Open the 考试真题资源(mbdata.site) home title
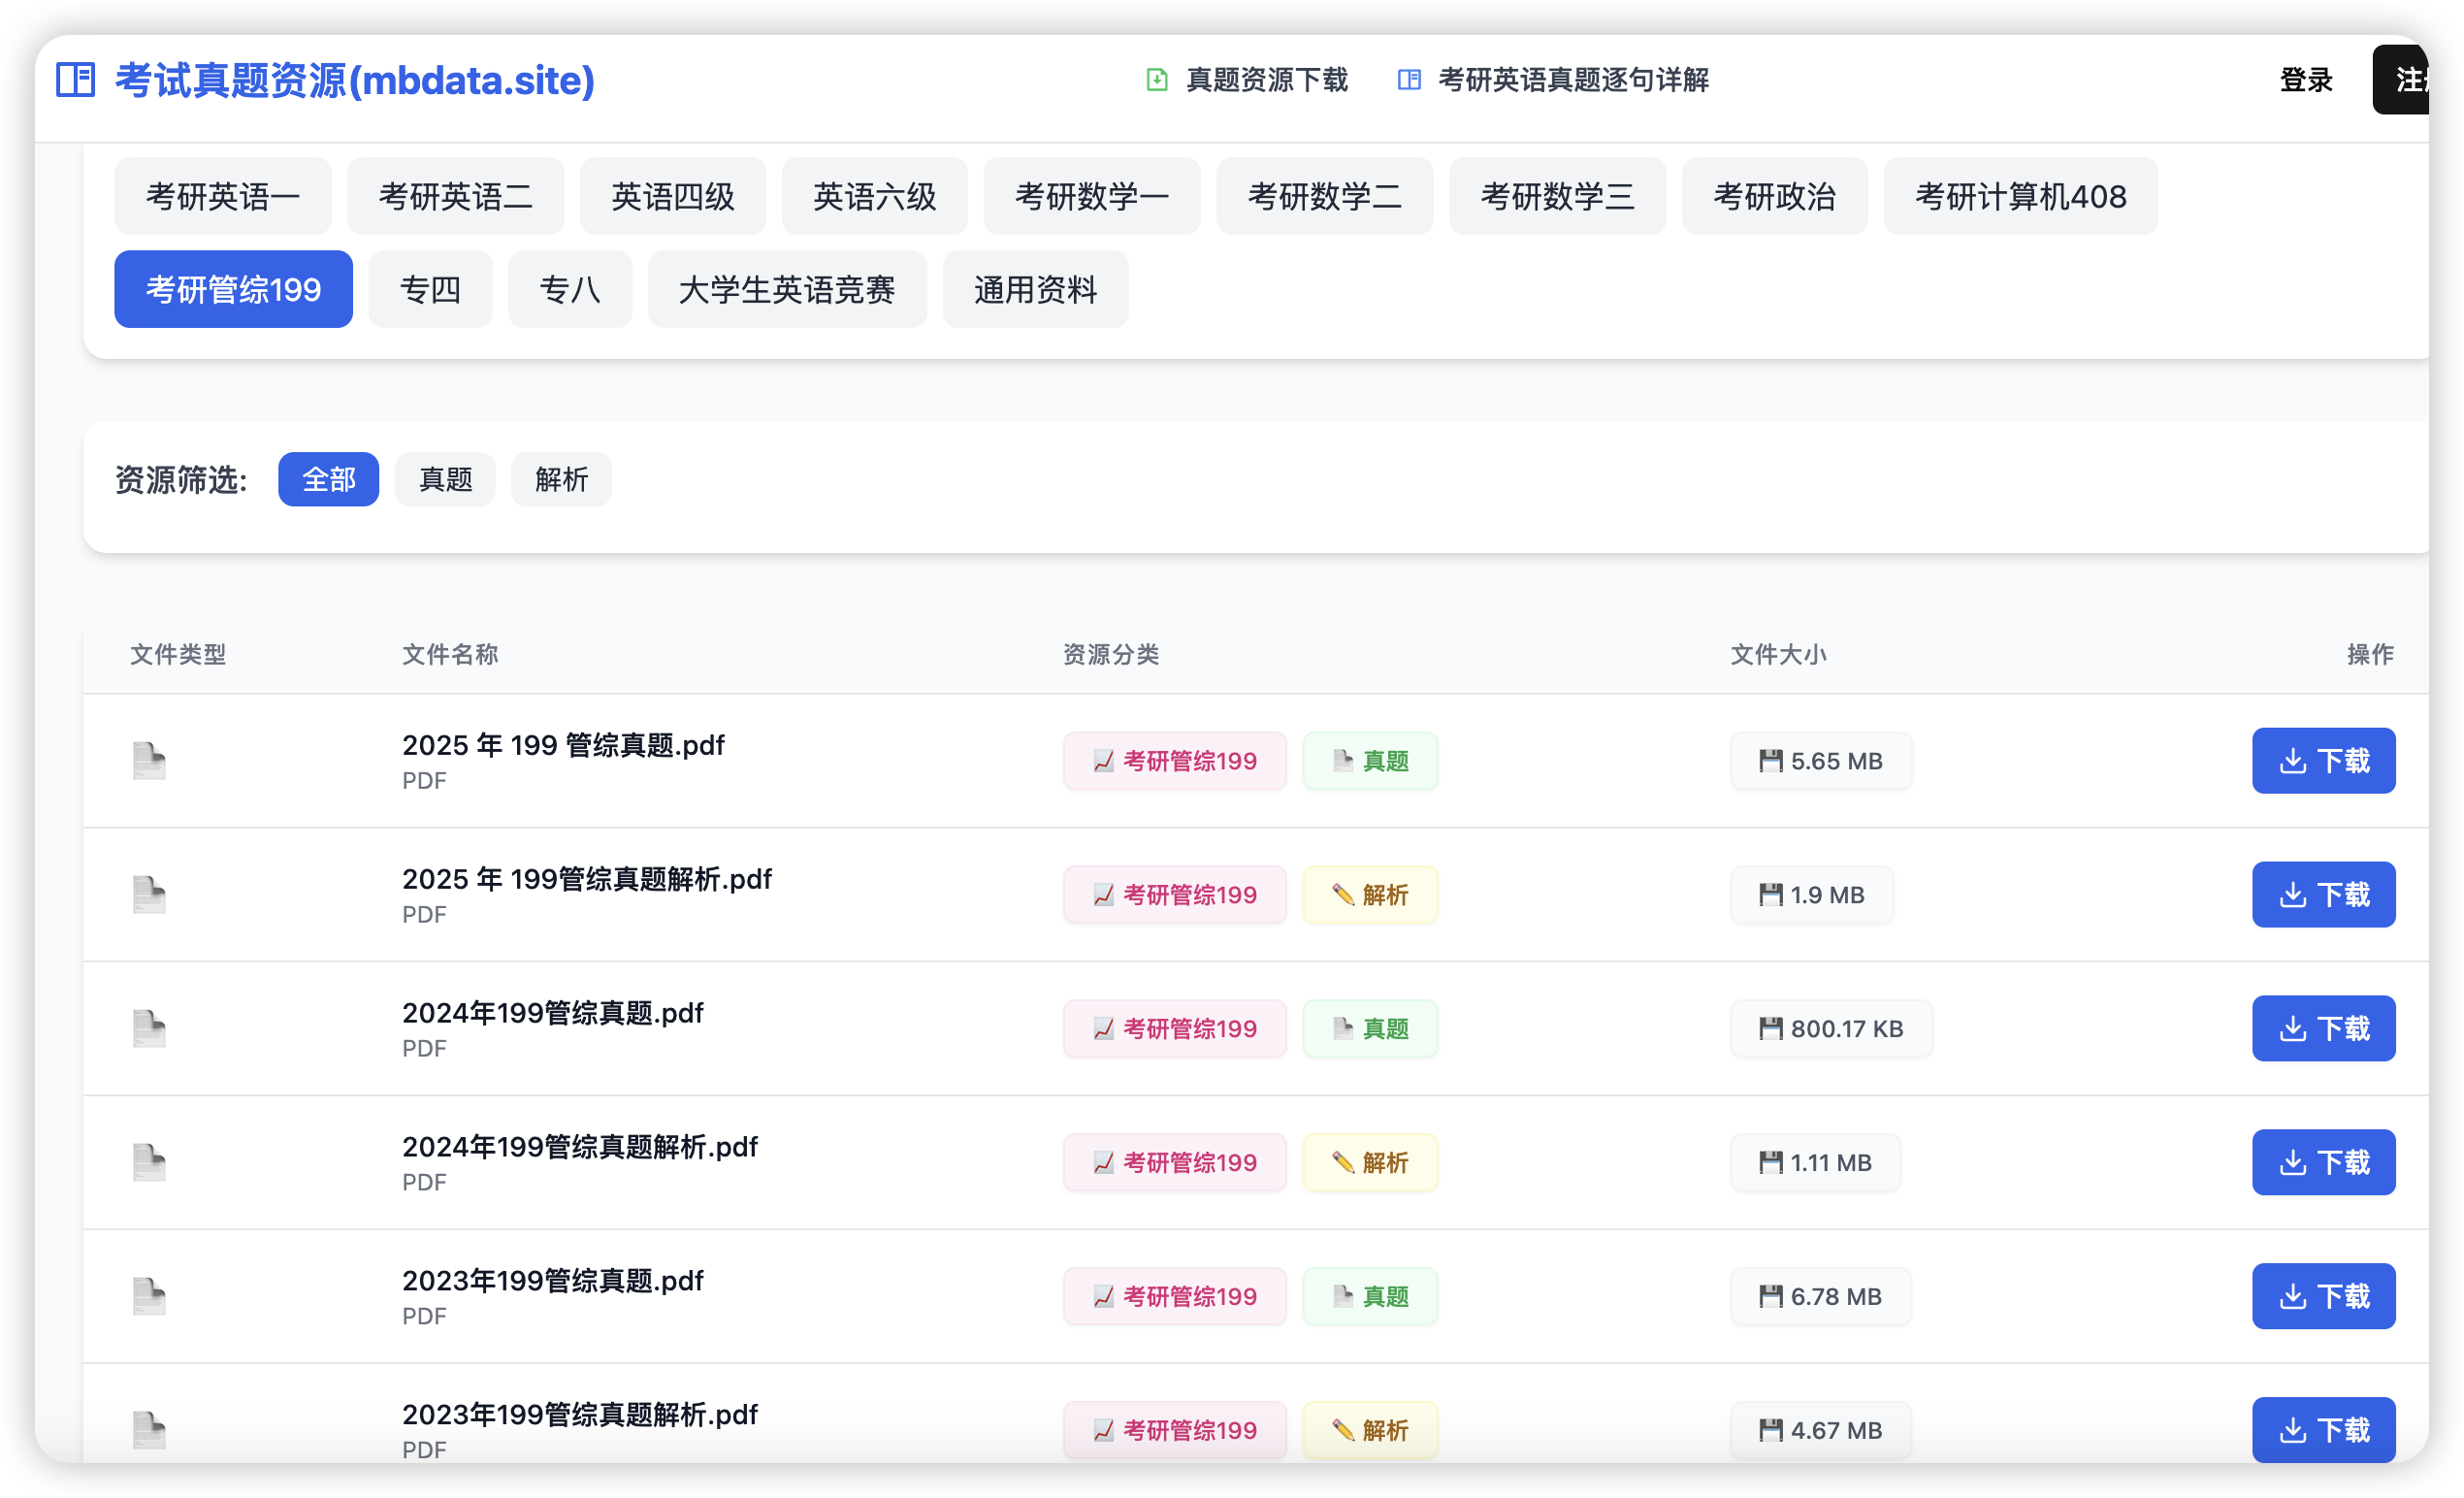This screenshot has height=1498, width=2464. pyautogui.click(x=354, y=80)
